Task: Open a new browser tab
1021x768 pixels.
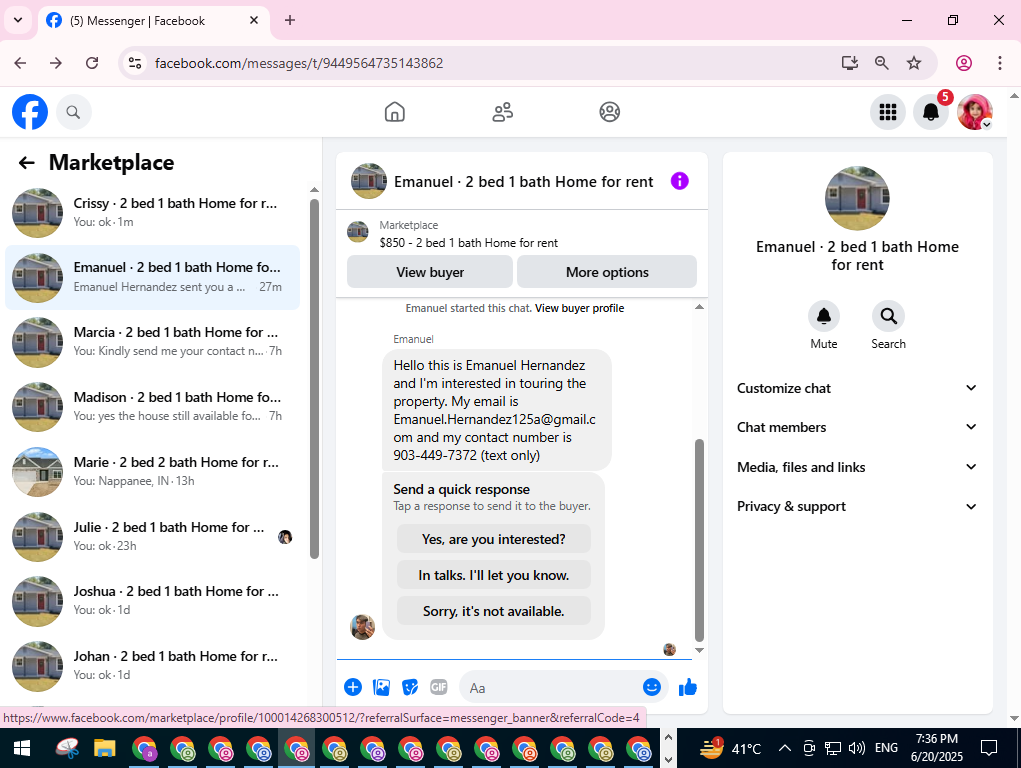Action: click(x=290, y=20)
